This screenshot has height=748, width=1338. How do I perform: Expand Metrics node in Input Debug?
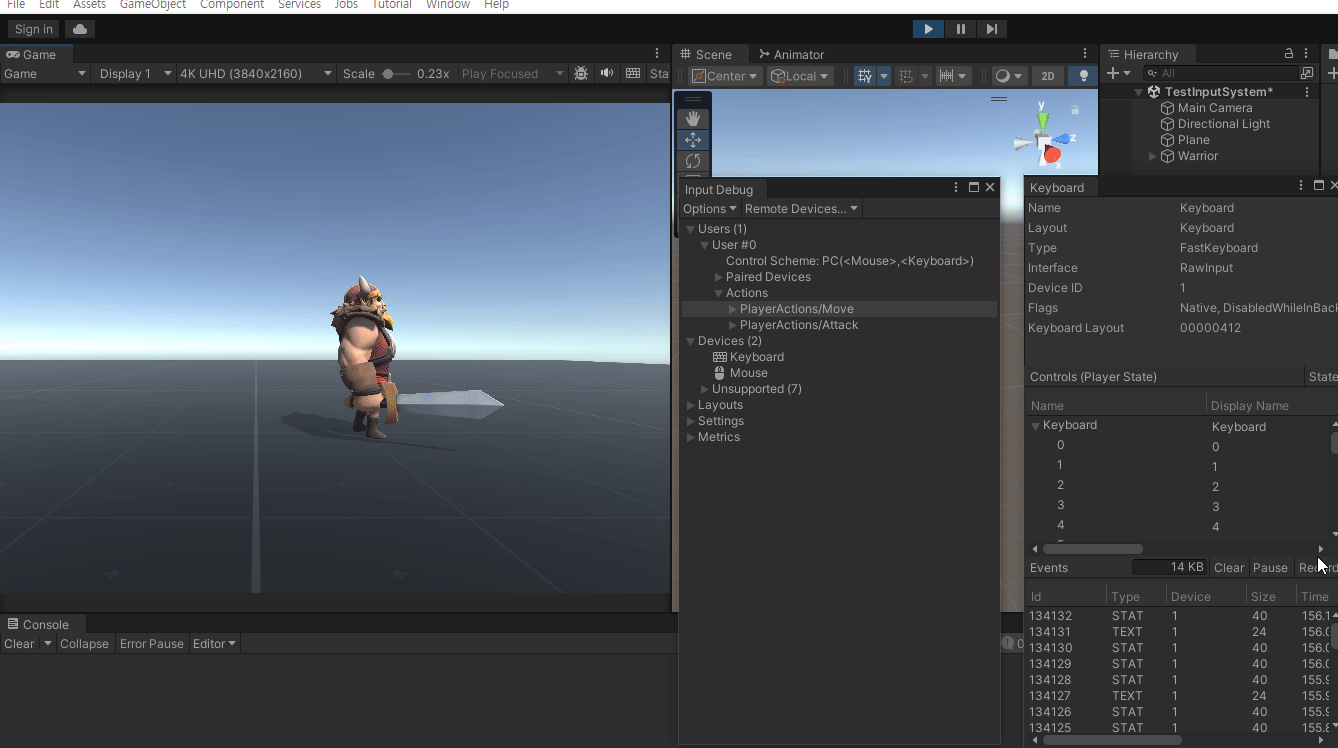click(x=690, y=437)
